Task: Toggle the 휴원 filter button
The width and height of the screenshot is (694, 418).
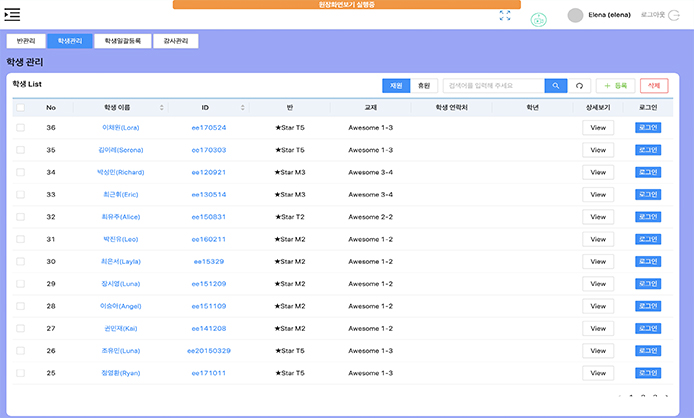Action: point(424,86)
